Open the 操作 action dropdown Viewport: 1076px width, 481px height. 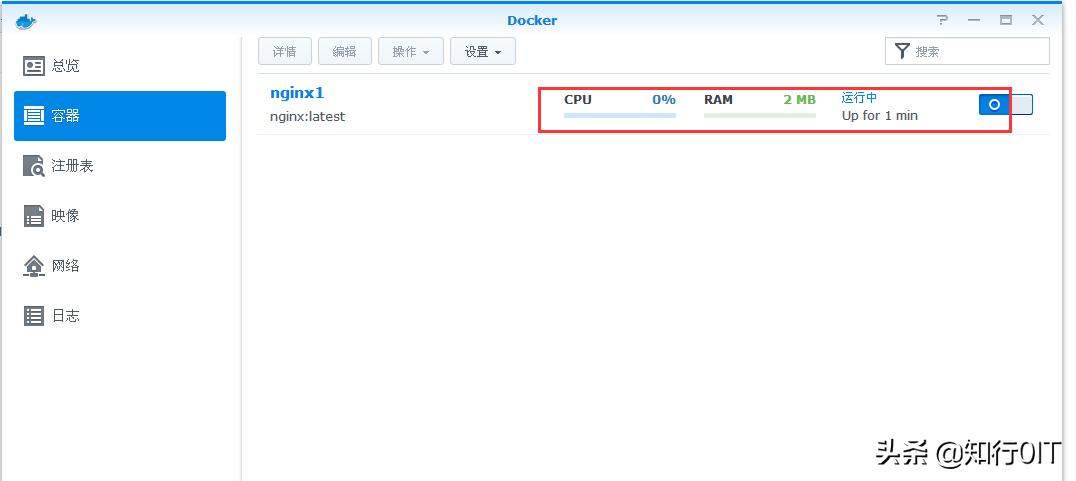(411, 51)
